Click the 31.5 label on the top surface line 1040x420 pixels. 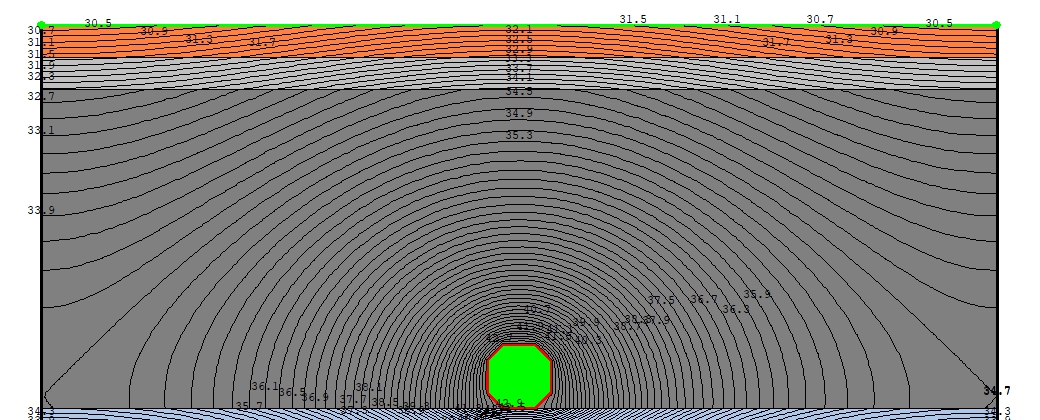click(x=633, y=19)
